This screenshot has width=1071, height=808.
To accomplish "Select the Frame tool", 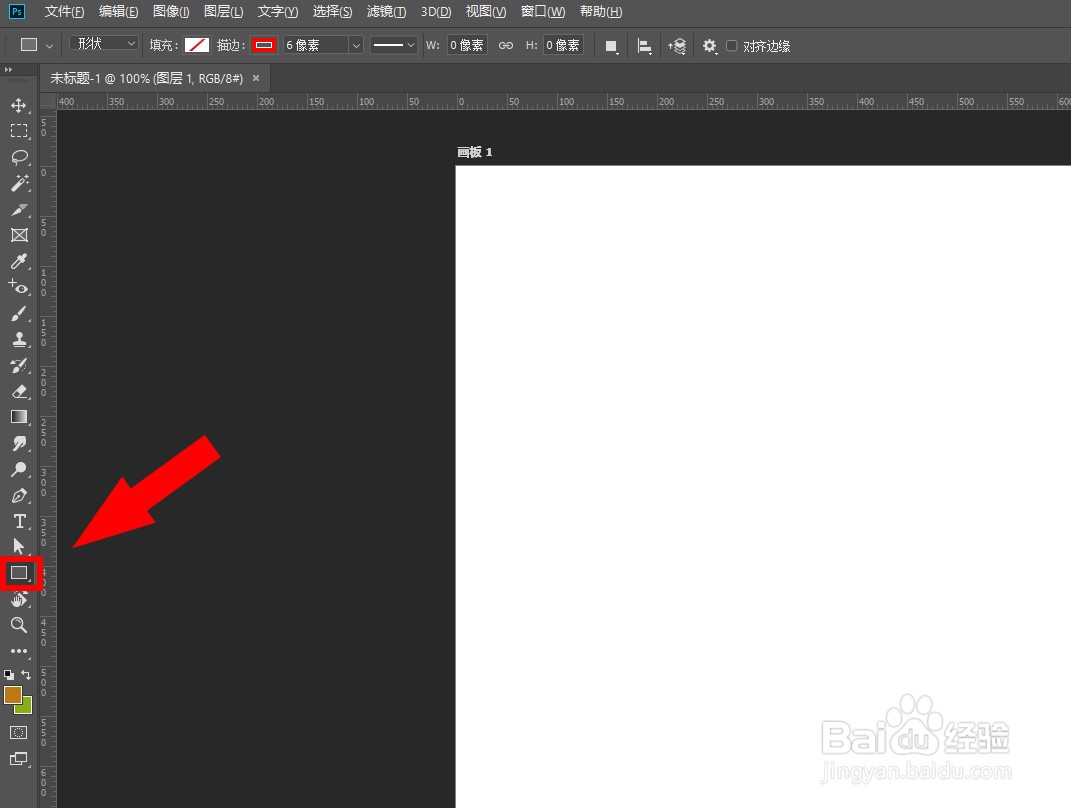I will coord(18,235).
